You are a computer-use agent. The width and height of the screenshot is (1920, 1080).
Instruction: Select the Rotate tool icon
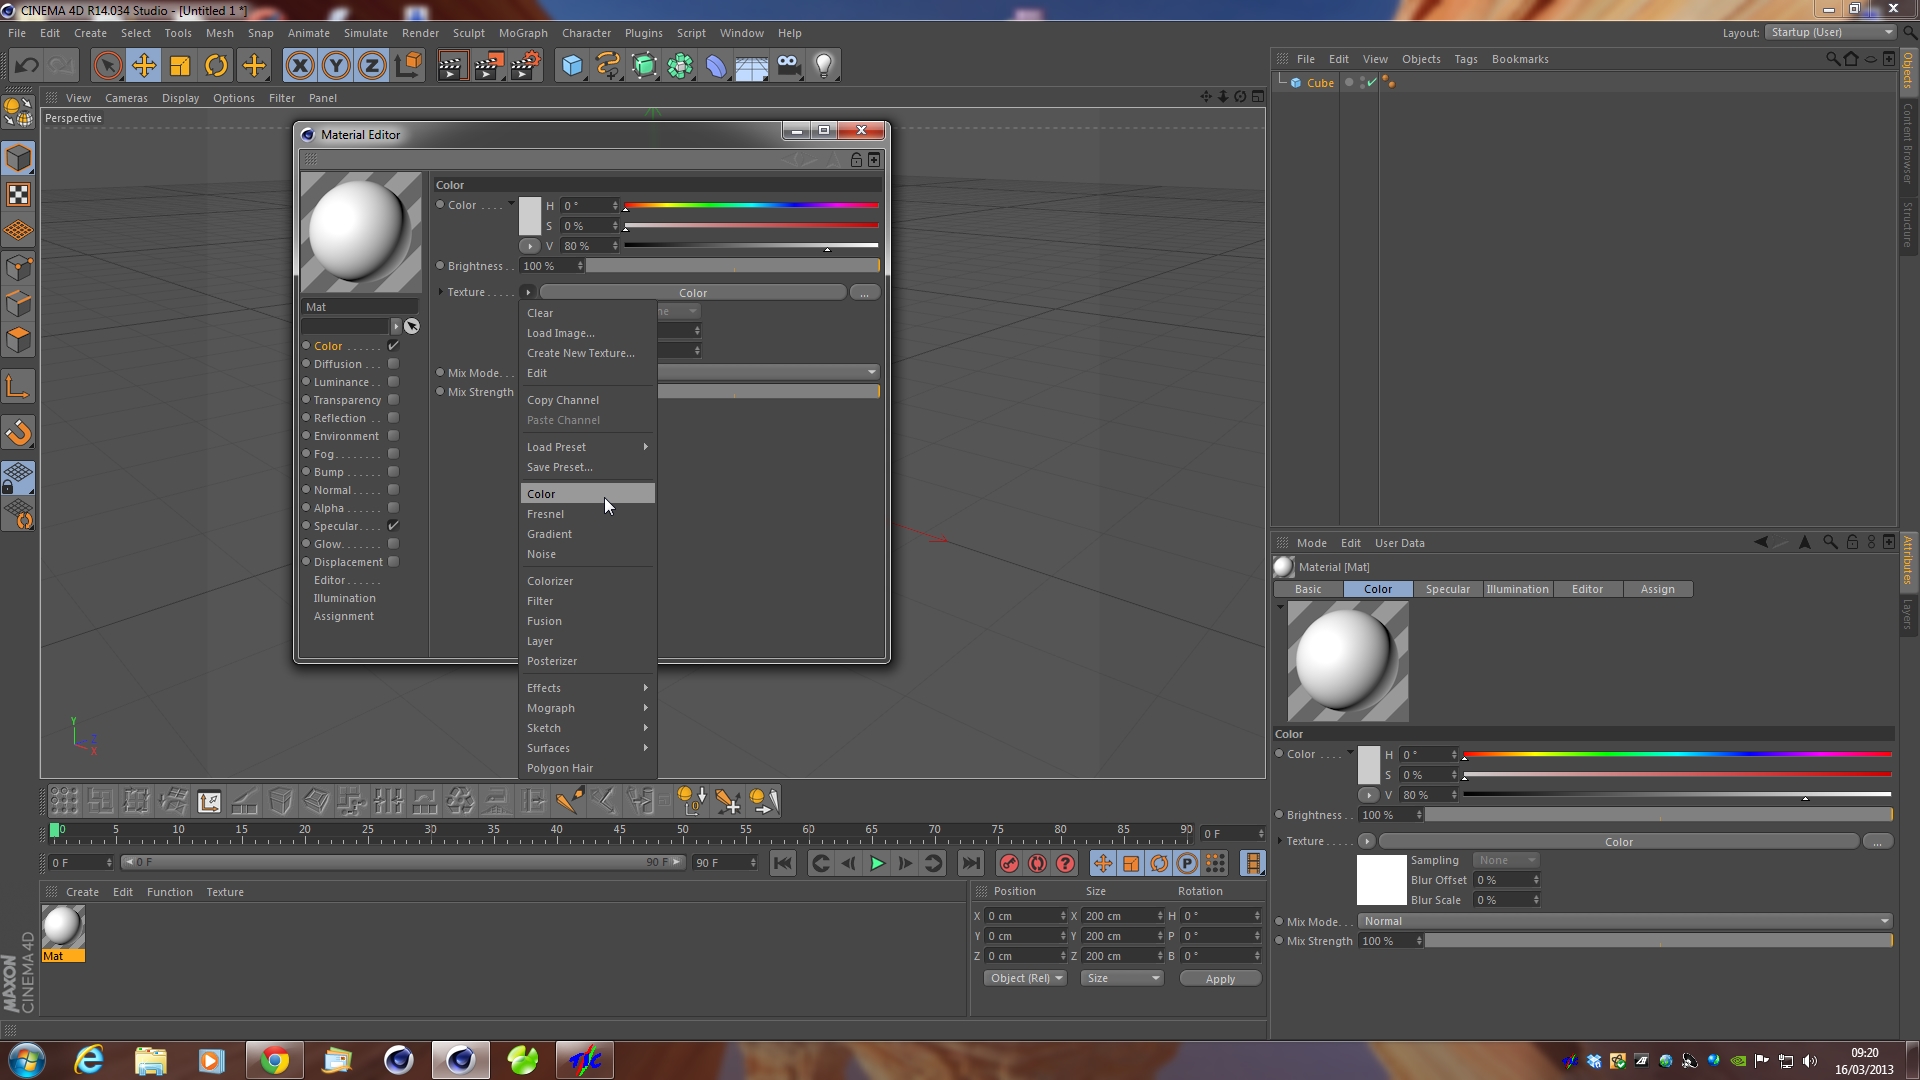(216, 66)
